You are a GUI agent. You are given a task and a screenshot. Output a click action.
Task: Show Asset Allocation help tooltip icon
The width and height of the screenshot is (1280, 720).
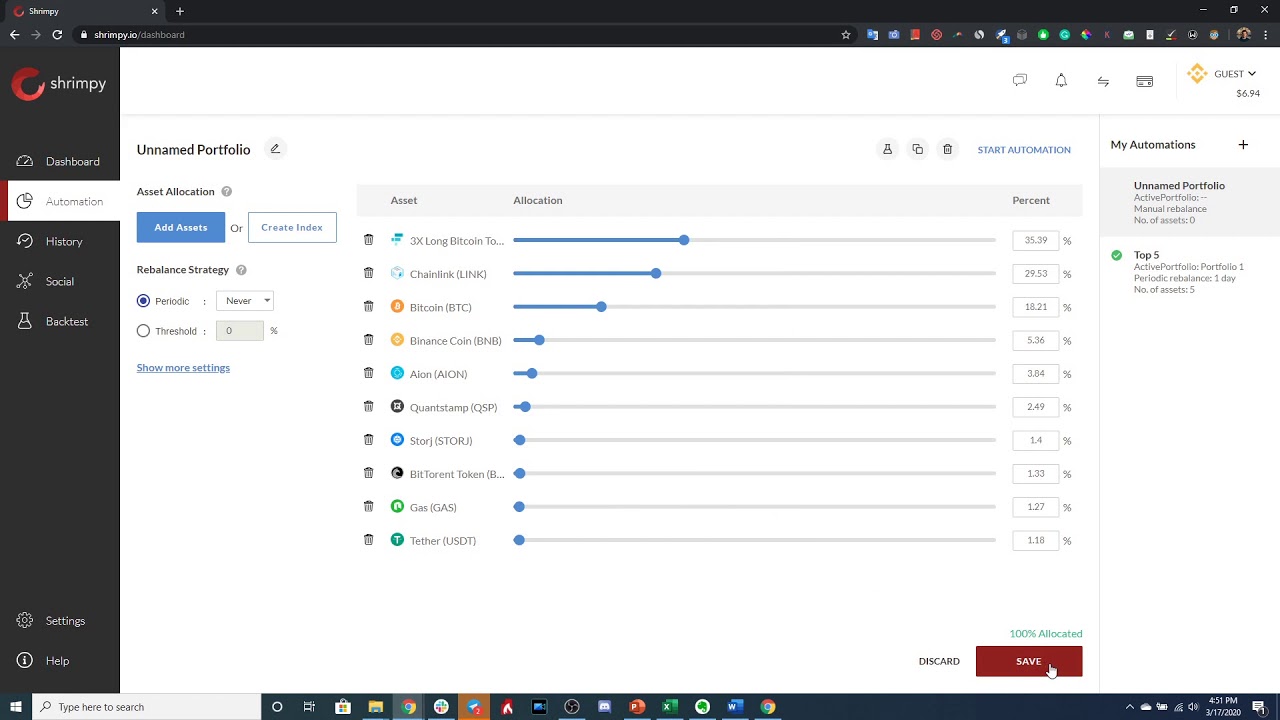click(x=226, y=191)
